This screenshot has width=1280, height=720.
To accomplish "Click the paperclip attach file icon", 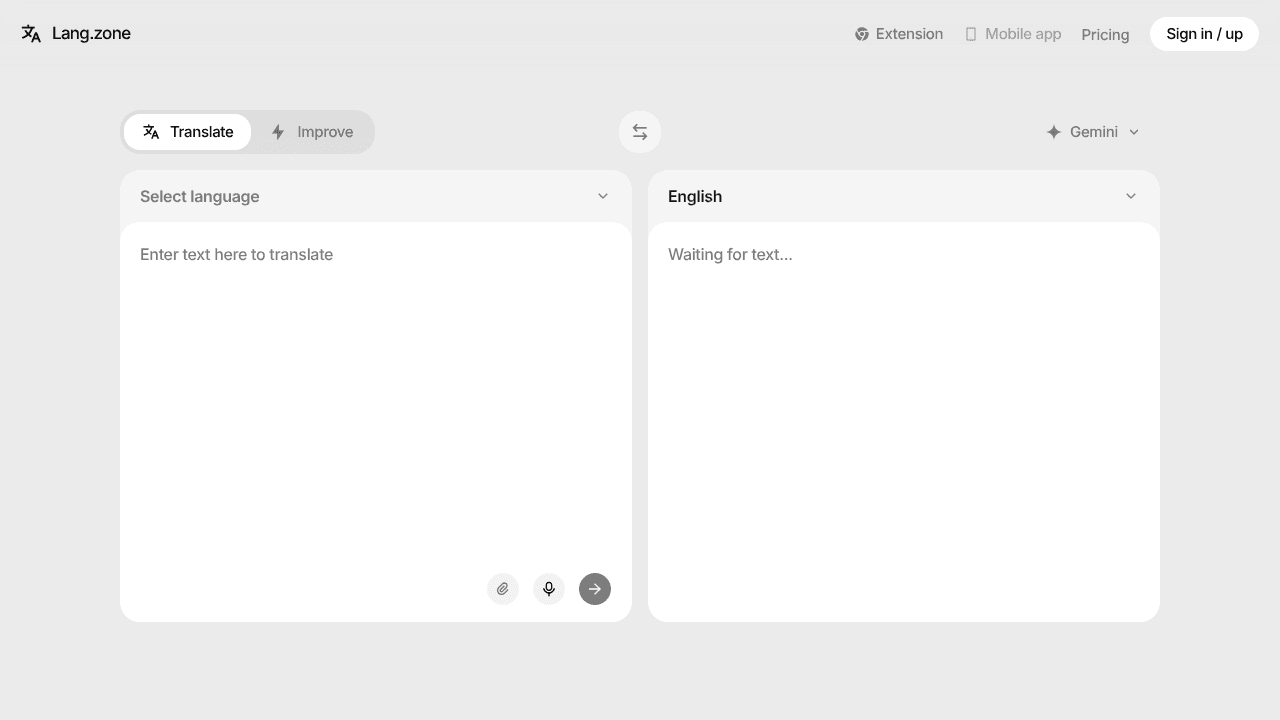I will click(503, 589).
